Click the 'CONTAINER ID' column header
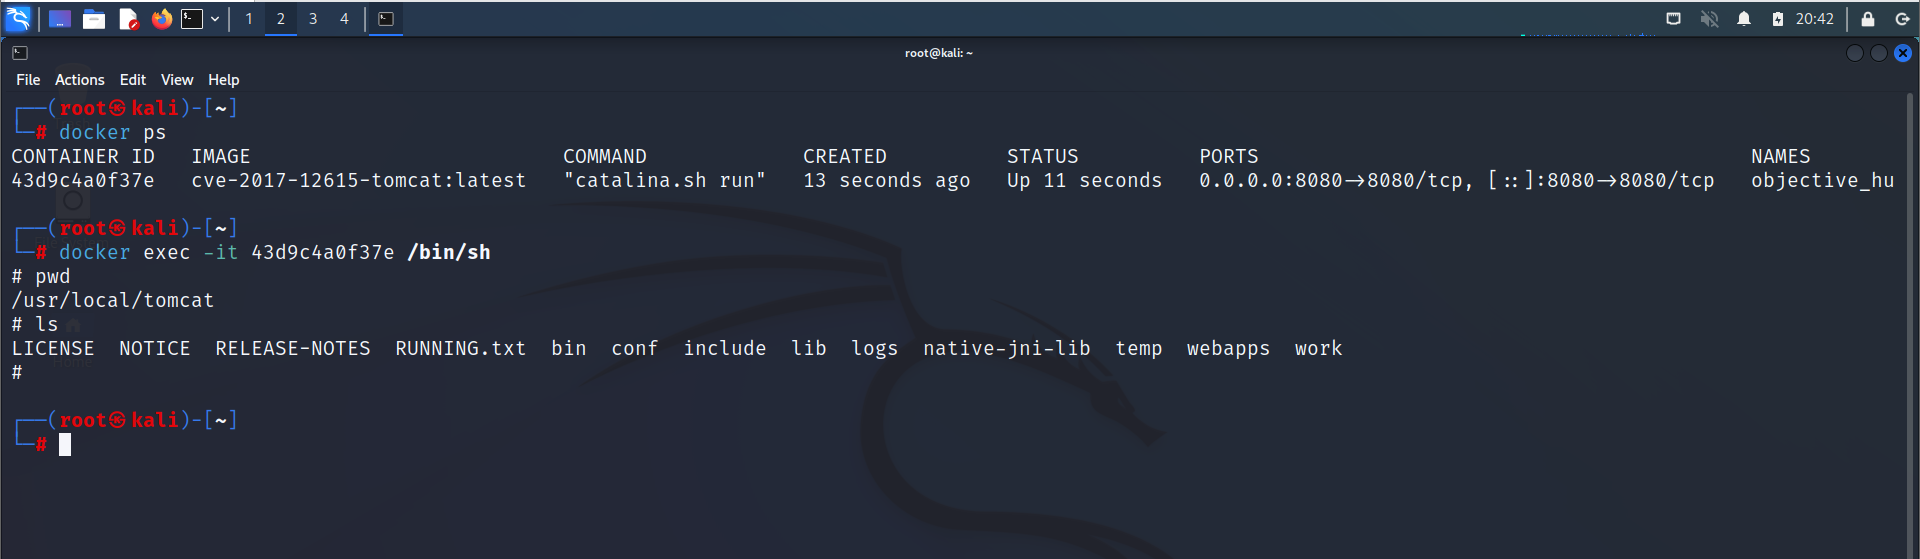Viewport: 1920px width, 559px height. pyautogui.click(x=83, y=156)
